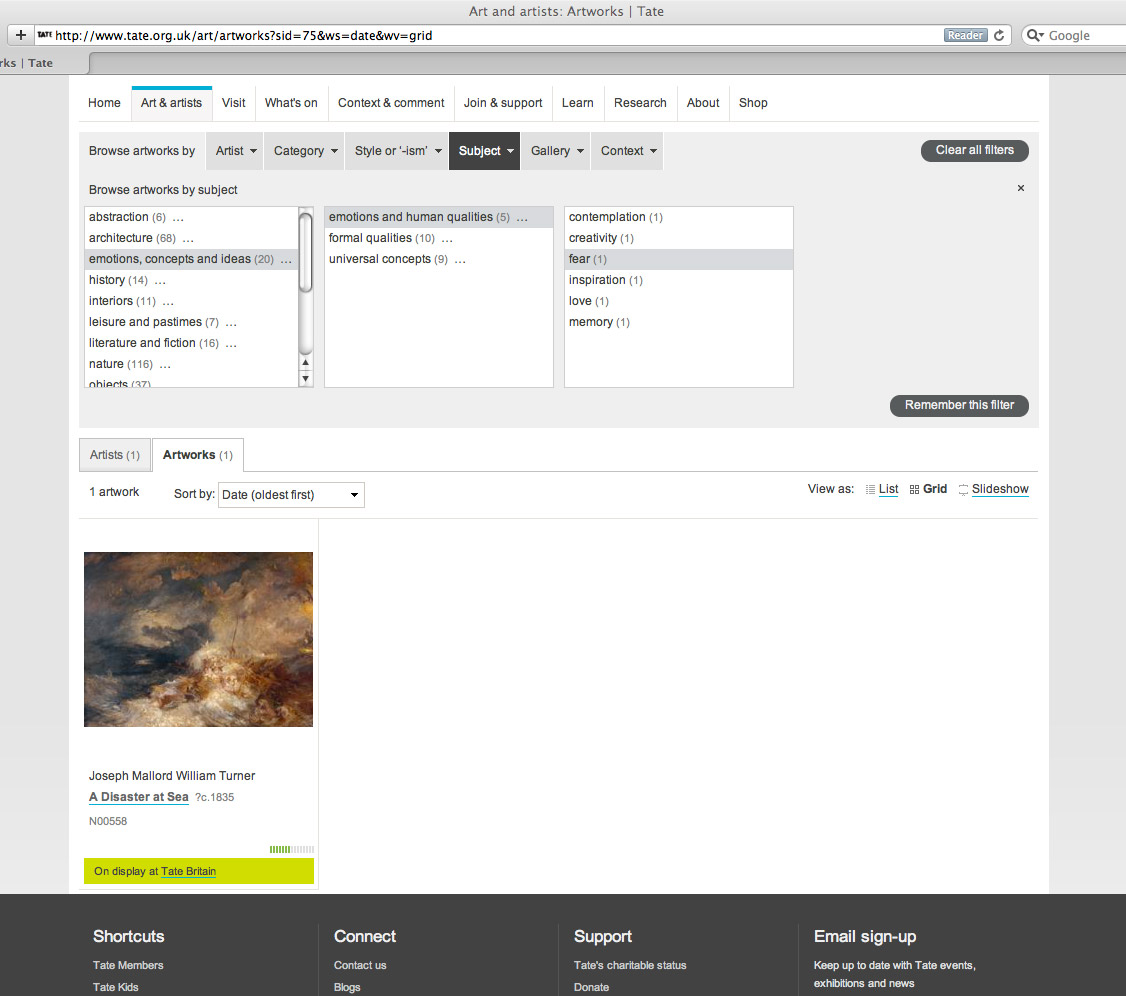Click the subject list scrollbar thumb
This screenshot has height=996, width=1126.
305,253
